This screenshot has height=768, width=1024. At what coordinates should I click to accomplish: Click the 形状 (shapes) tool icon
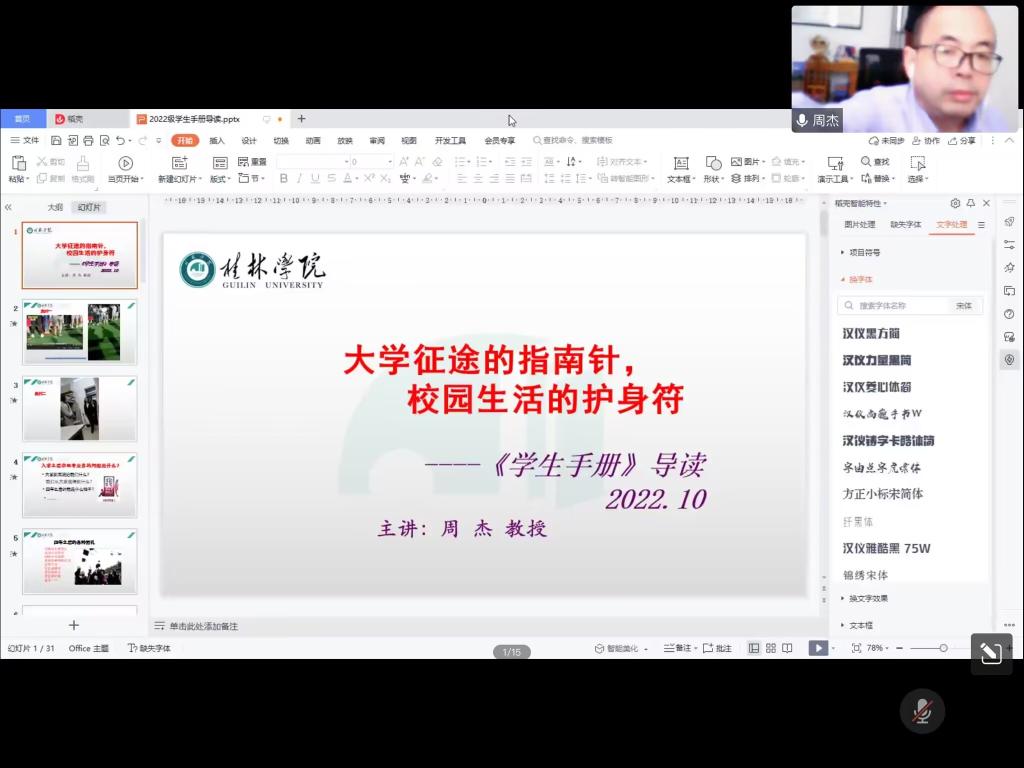coord(713,163)
